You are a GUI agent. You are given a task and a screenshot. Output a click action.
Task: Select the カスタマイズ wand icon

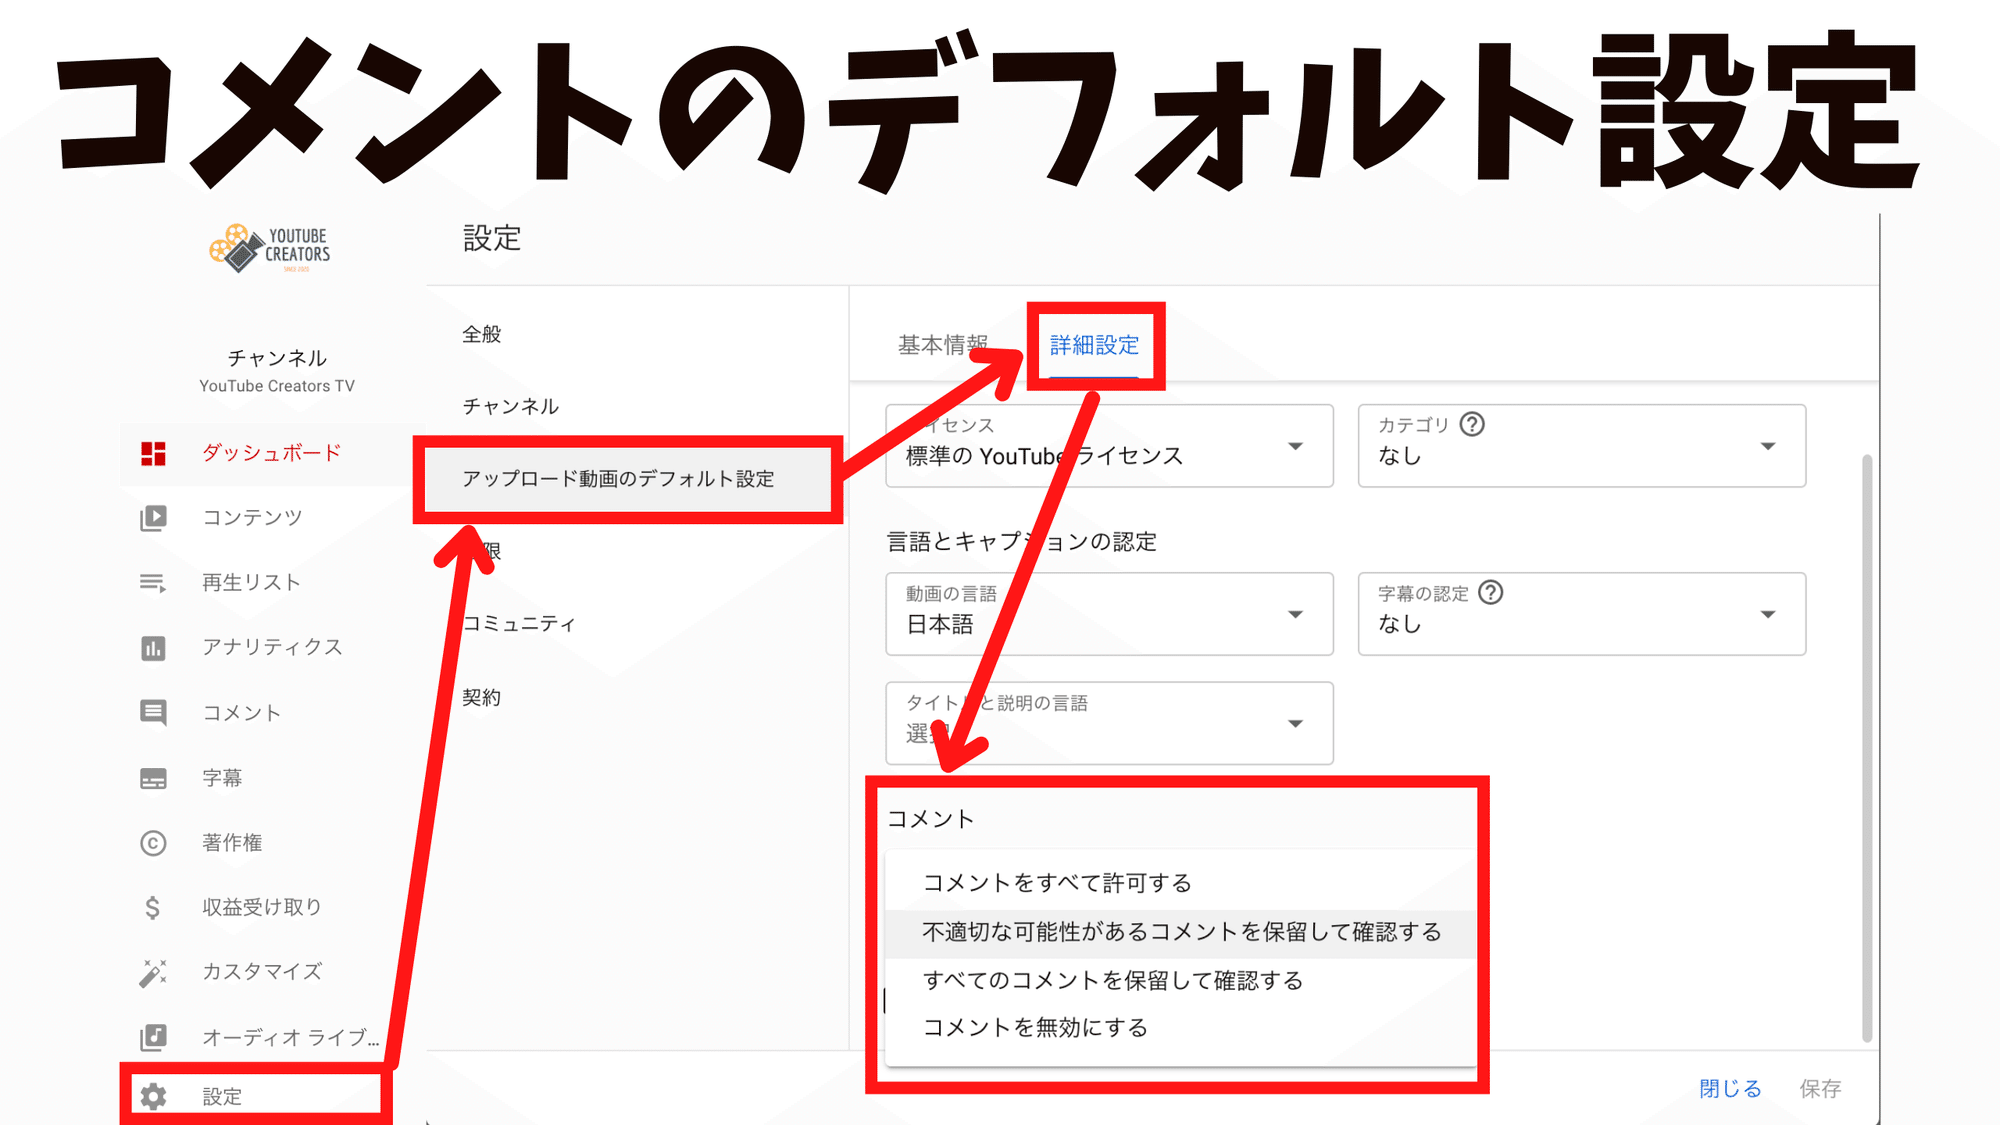152,971
